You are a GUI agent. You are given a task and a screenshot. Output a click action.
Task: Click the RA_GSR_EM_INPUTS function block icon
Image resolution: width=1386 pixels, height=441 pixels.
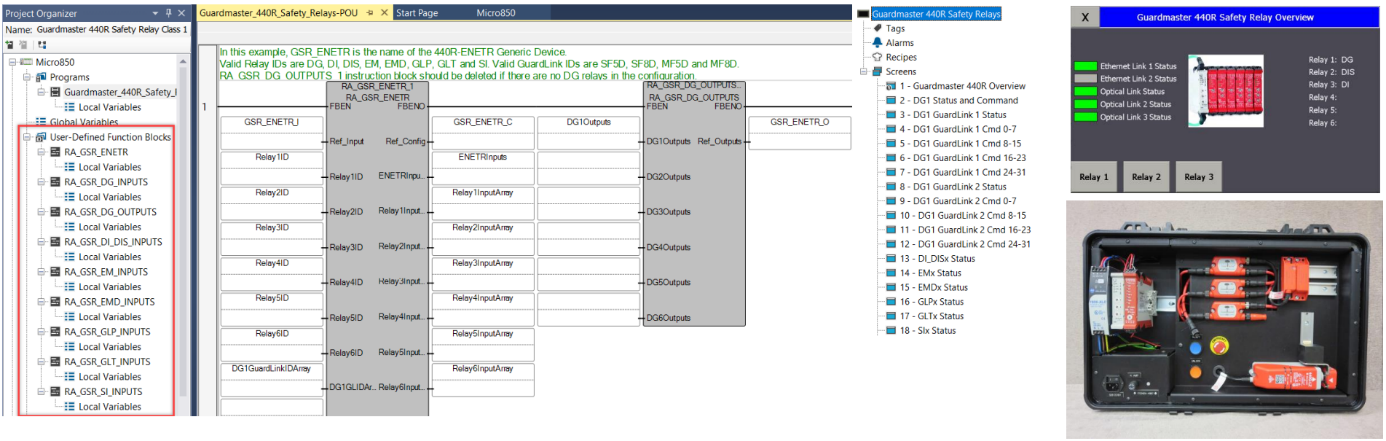(55, 272)
